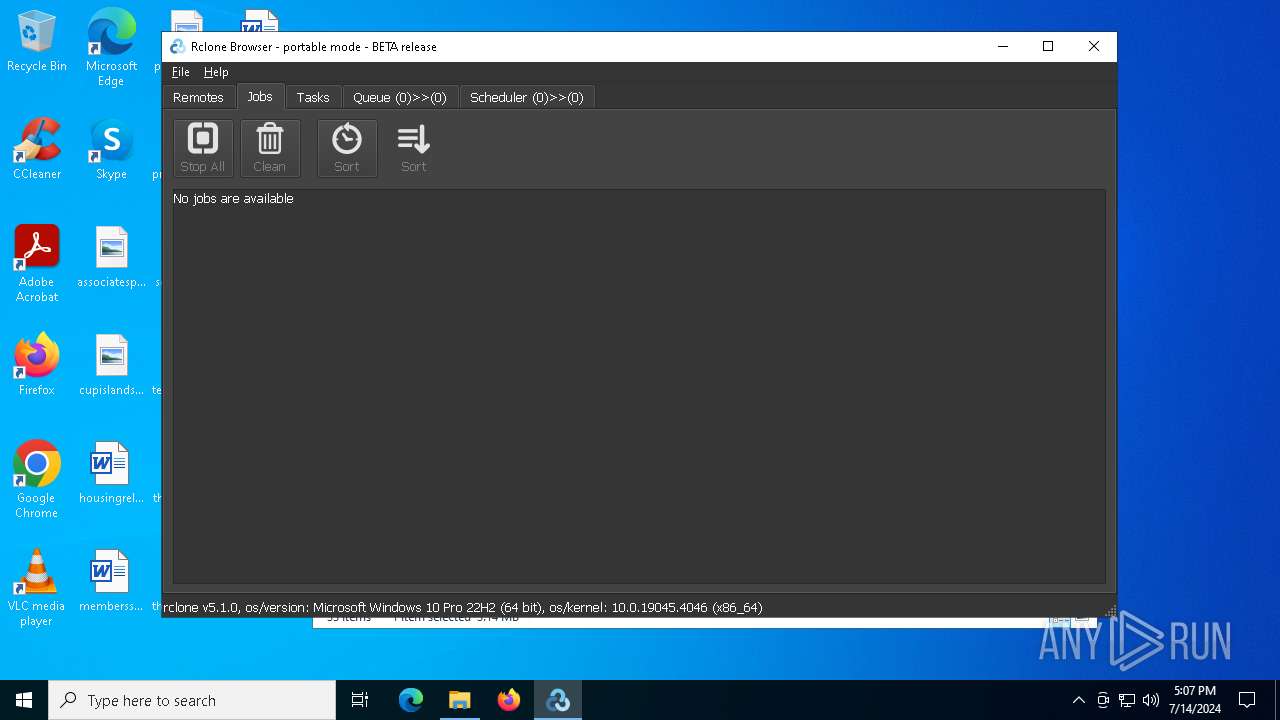Switch to the Remotes tab

[198, 97]
